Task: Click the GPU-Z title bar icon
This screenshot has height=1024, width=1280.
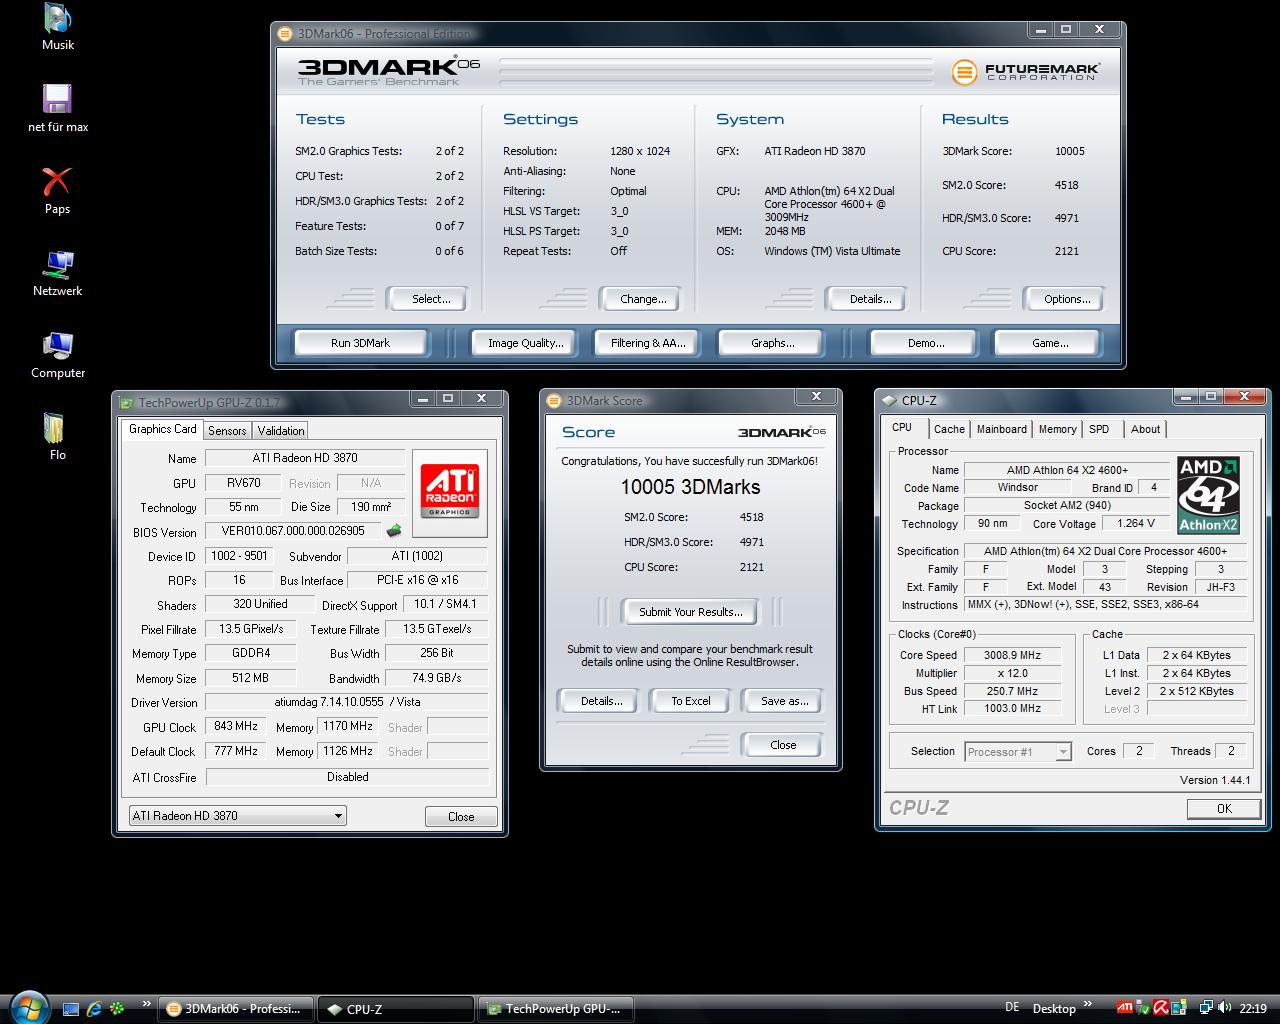Action: click(126, 403)
